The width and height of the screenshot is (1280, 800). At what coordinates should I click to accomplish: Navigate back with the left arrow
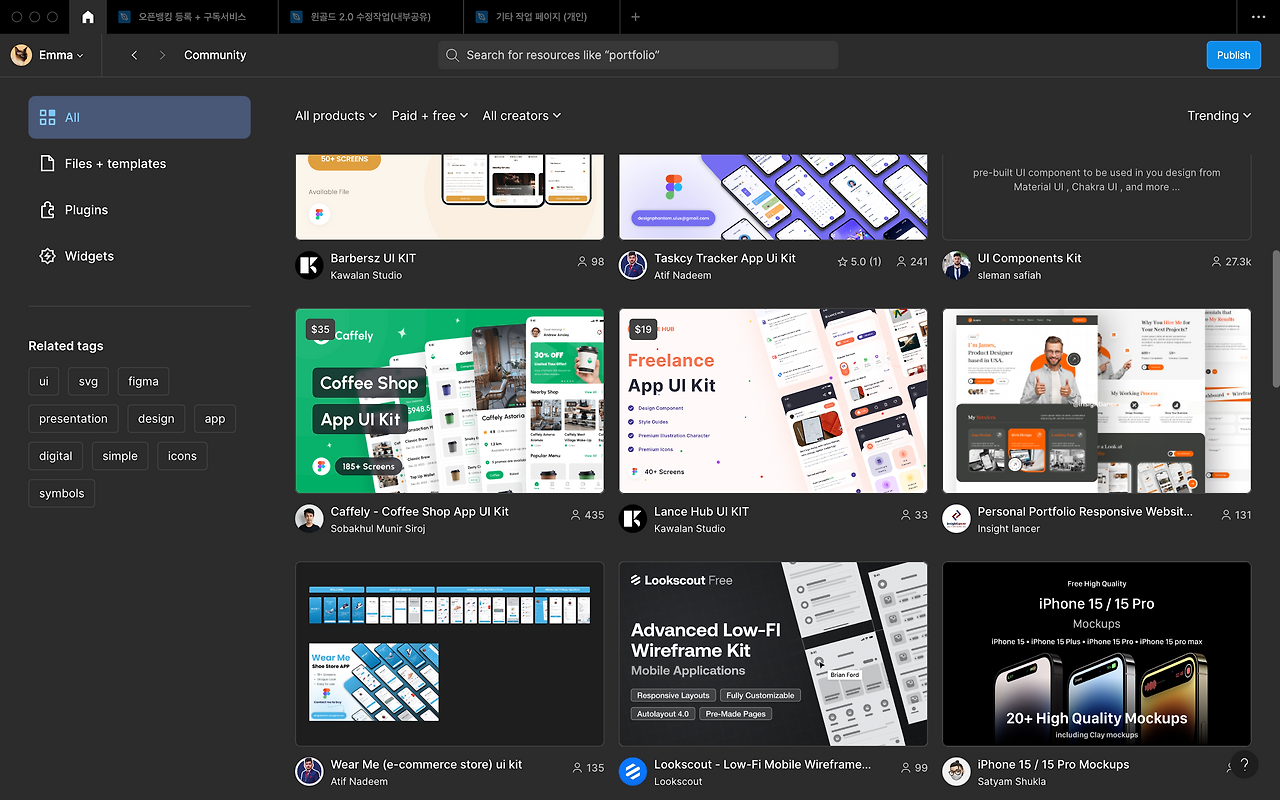coord(134,55)
